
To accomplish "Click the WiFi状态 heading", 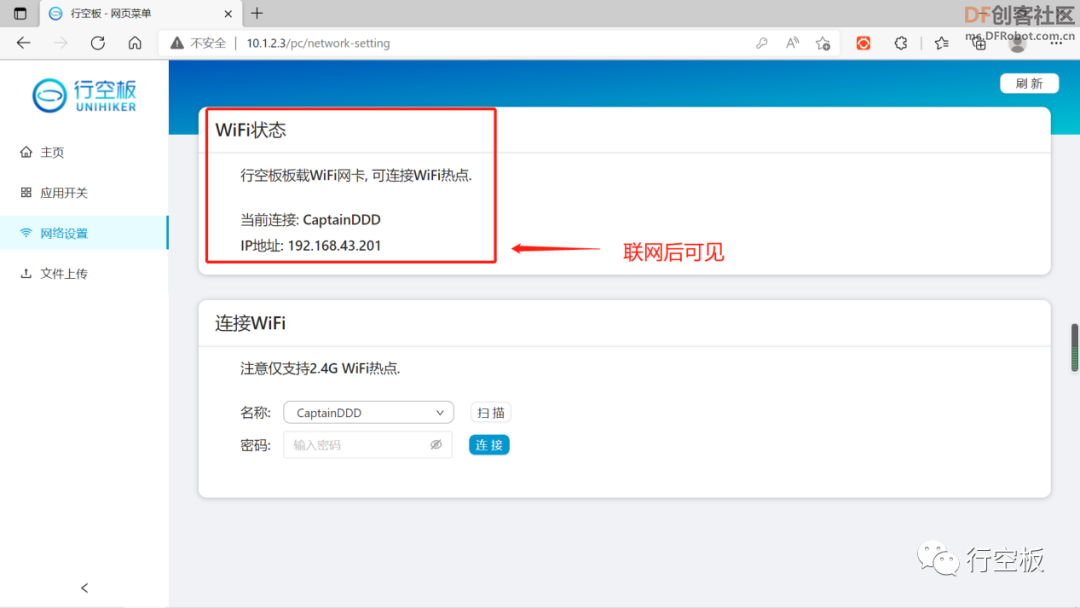I will 250,130.
